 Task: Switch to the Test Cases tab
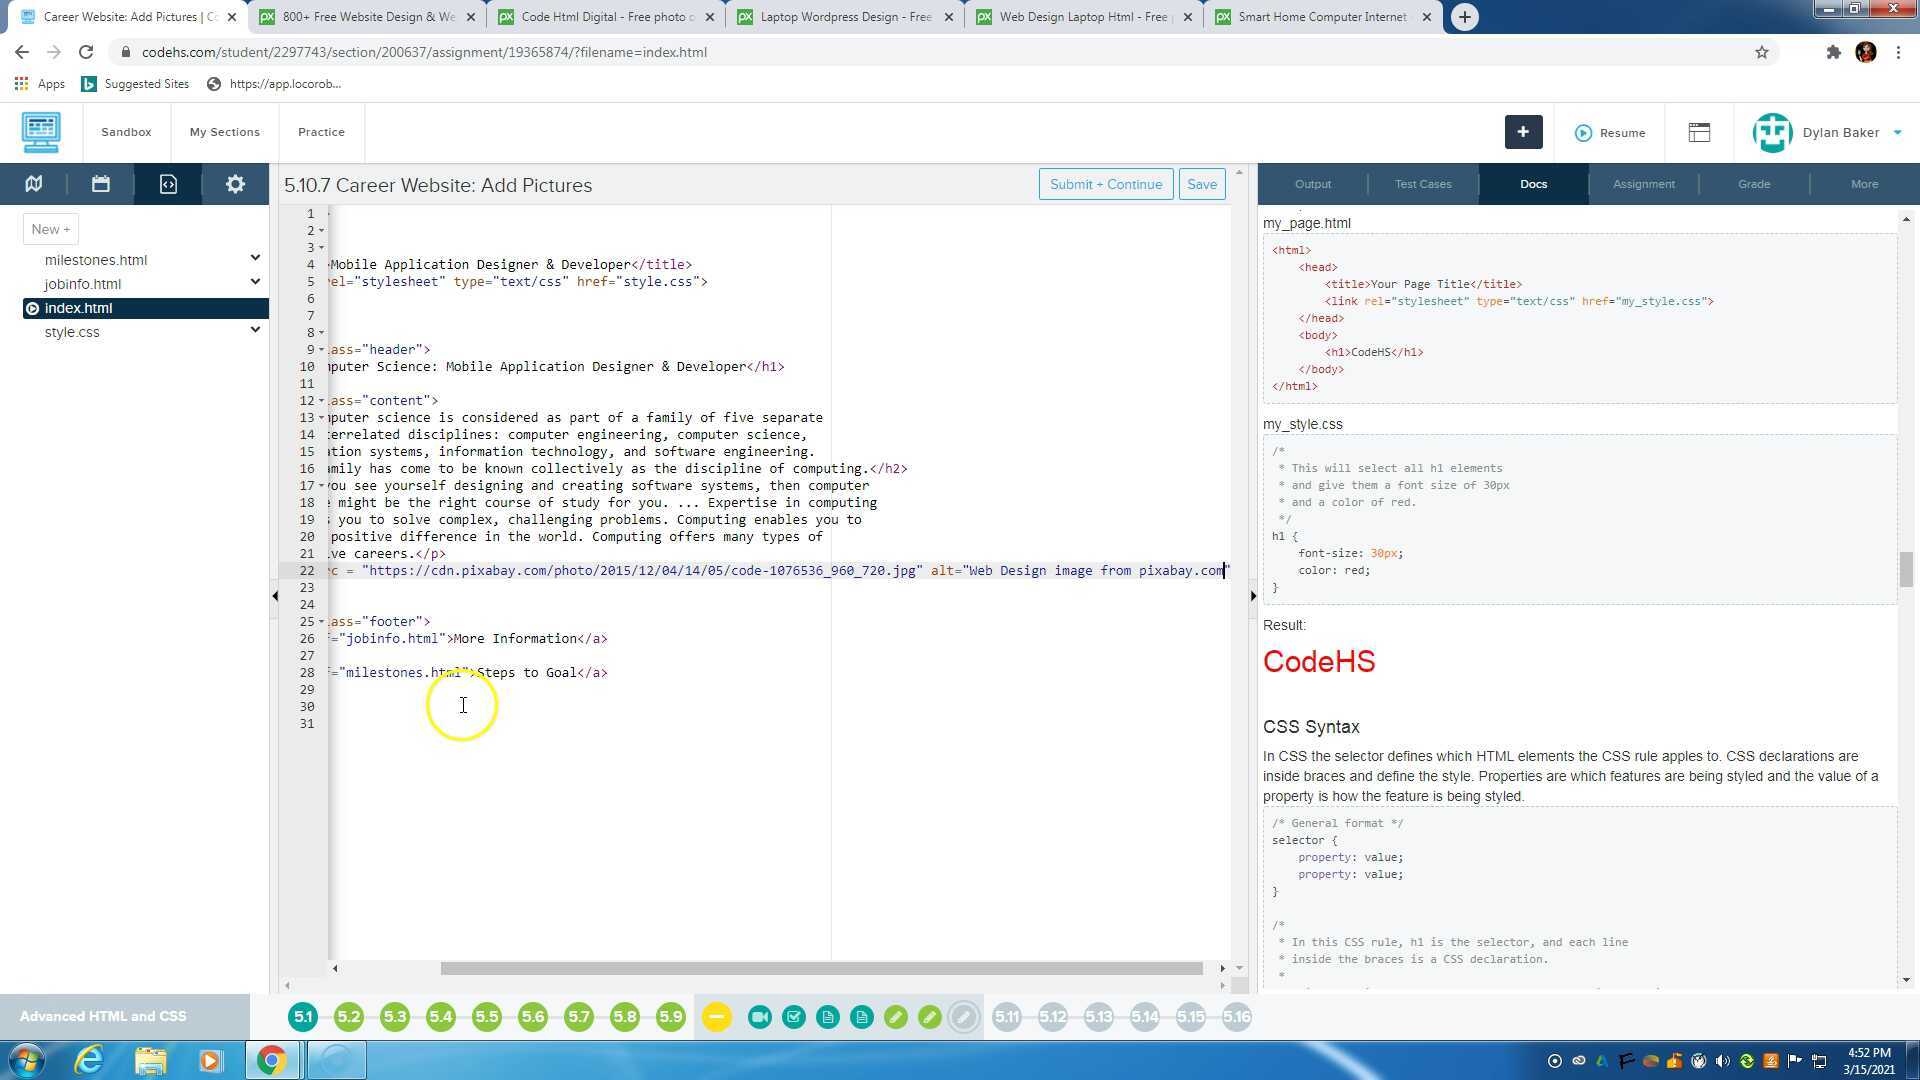point(1423,184)
